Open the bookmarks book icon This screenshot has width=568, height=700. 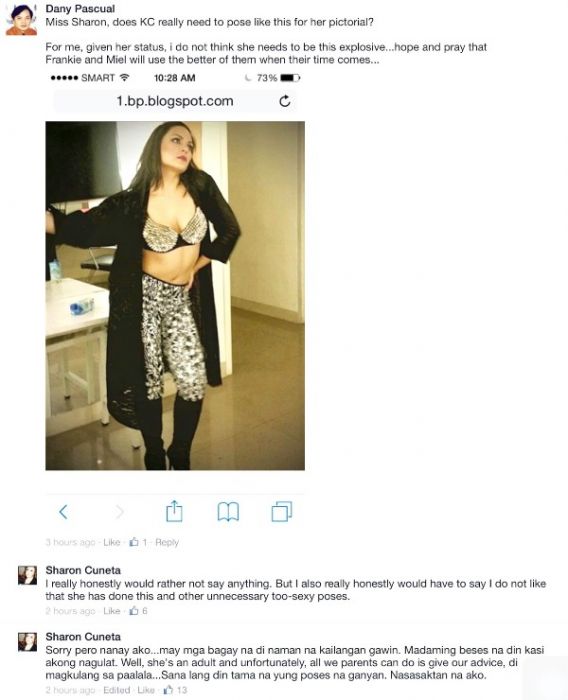click(228, 512)
